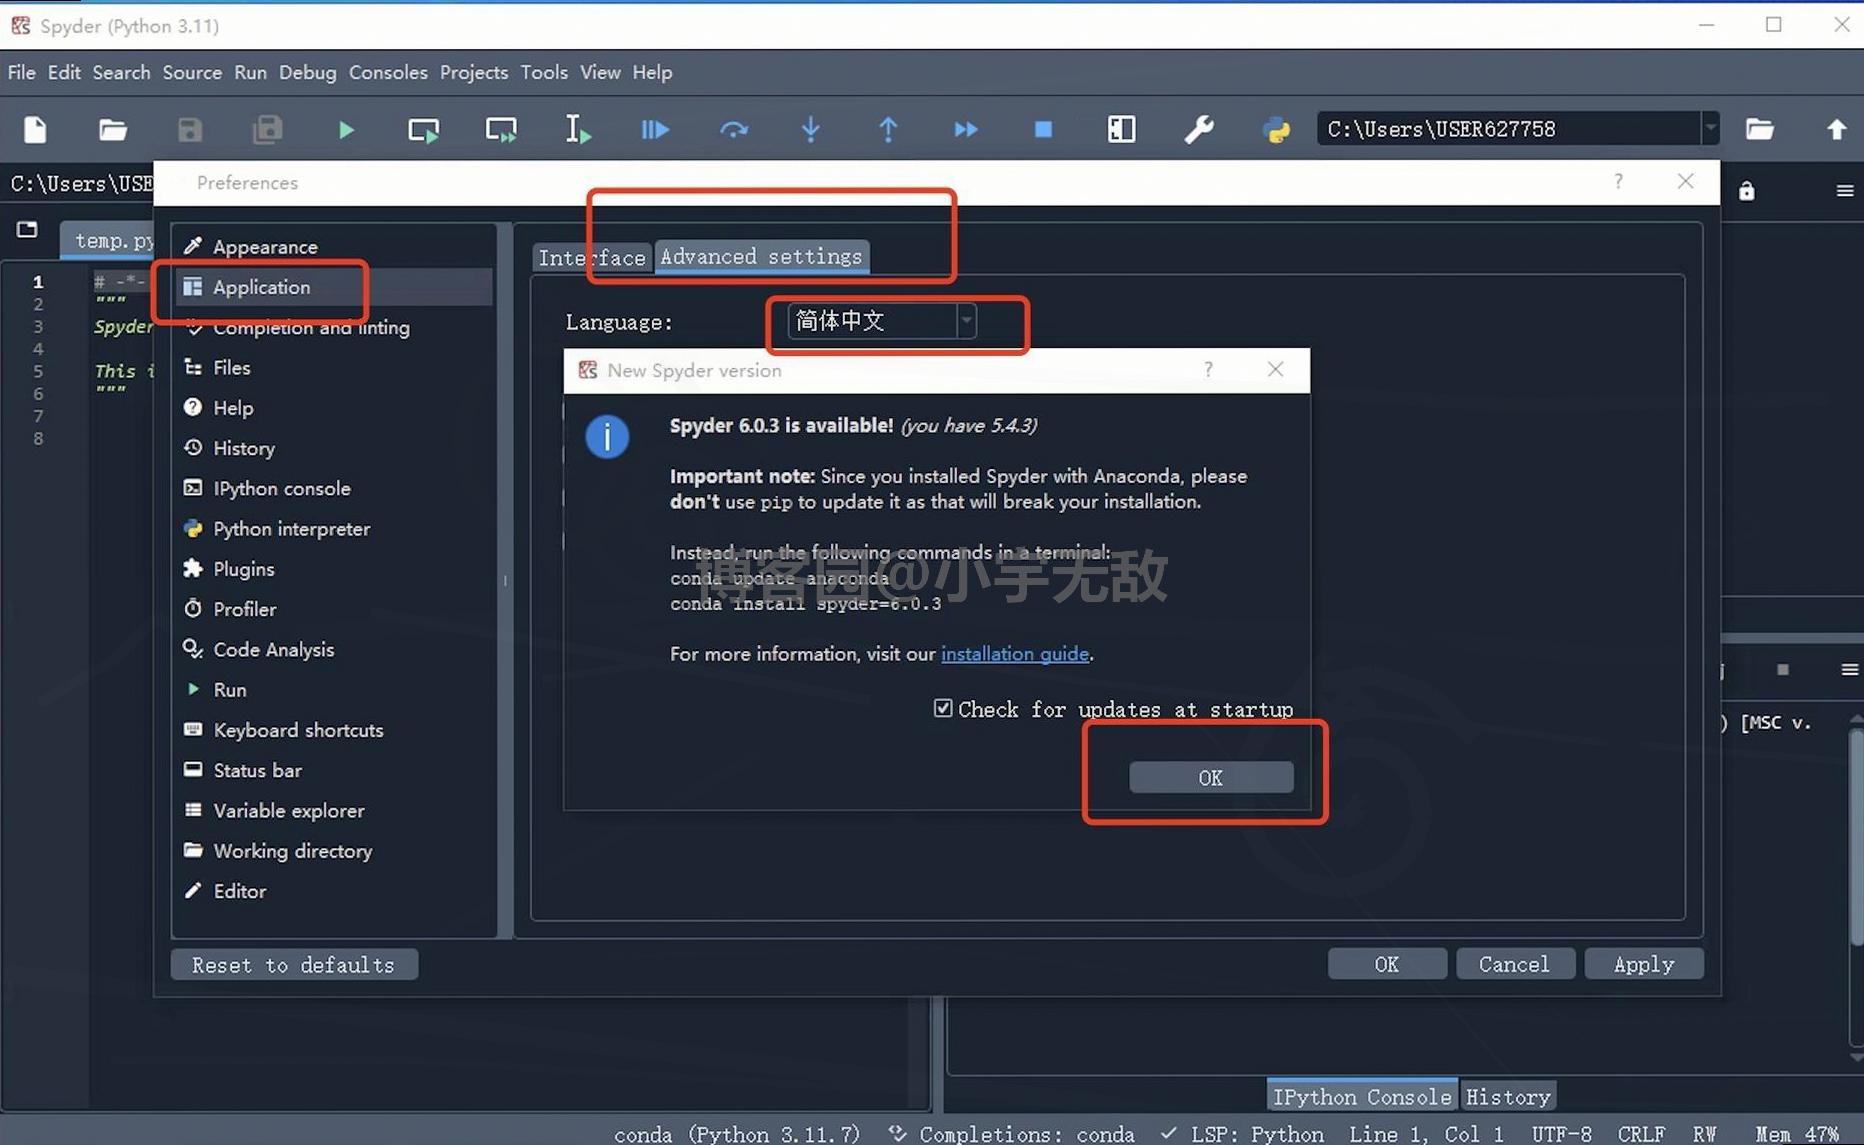Screen dimensions: 1864x1145
Task: Open Preferences via the wrench icon
Action: pos(1199,129)
